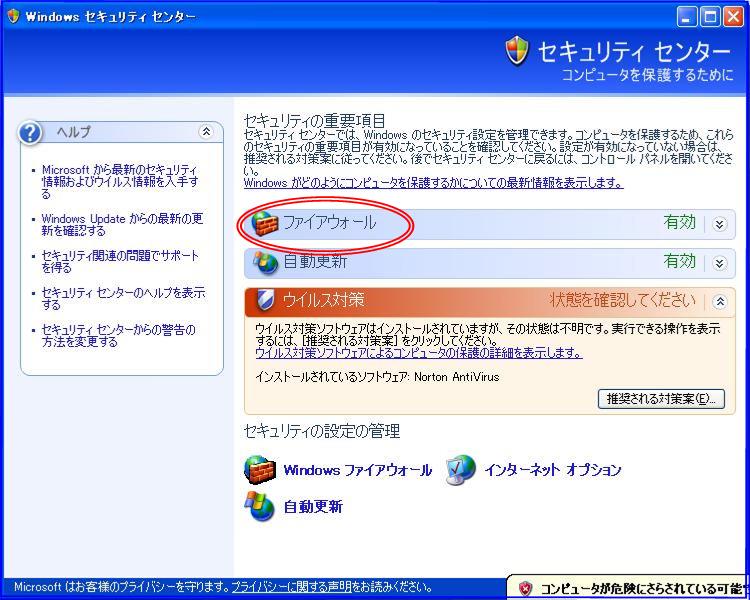This screenshot has height=600, width=750.
Task: Open the Windows ファイアウォール settings link
Action: click(358, 470)
